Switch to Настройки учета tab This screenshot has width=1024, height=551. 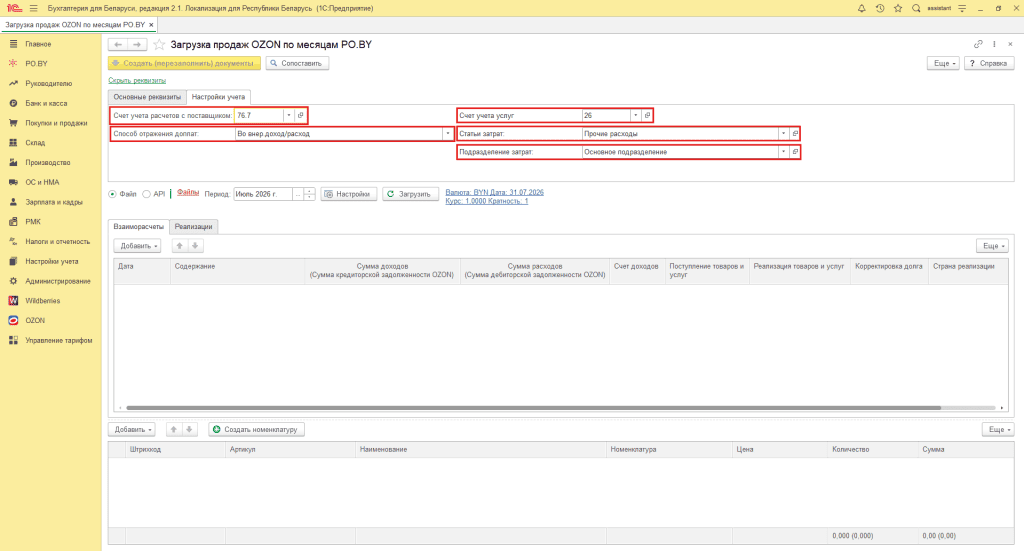click(218, 97)
